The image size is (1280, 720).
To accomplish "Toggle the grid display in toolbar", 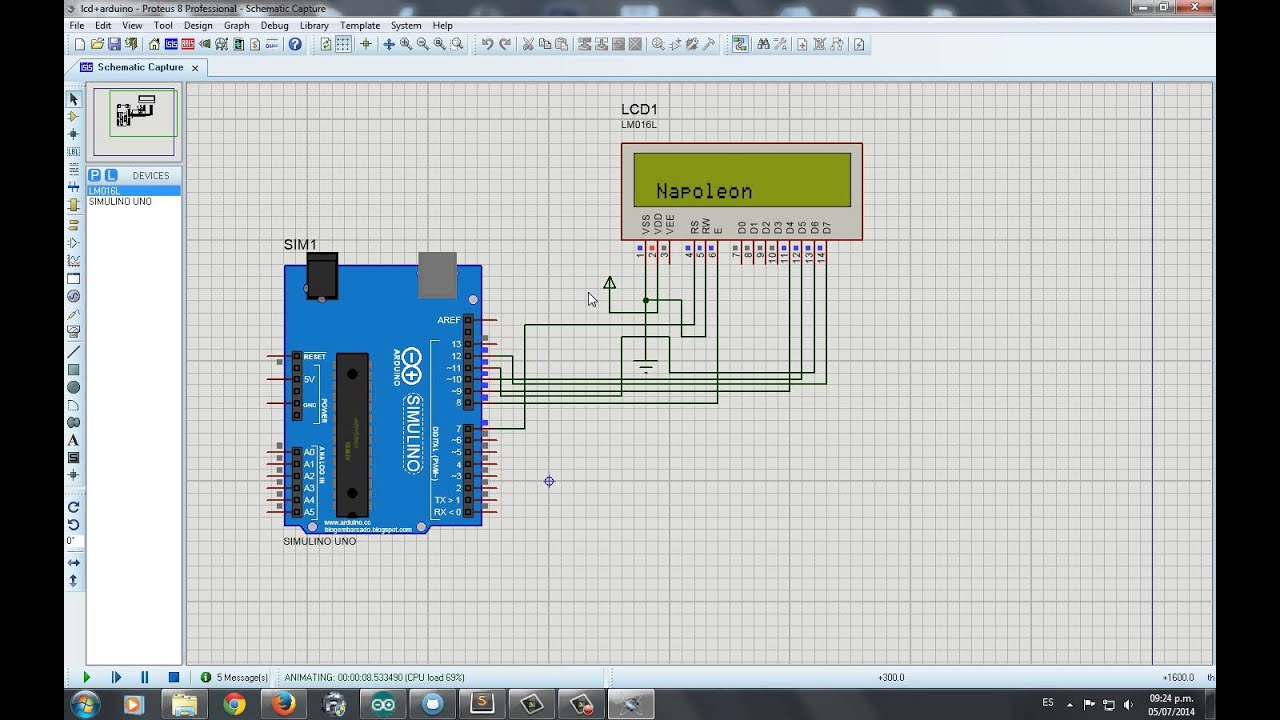I will (343, 44).
